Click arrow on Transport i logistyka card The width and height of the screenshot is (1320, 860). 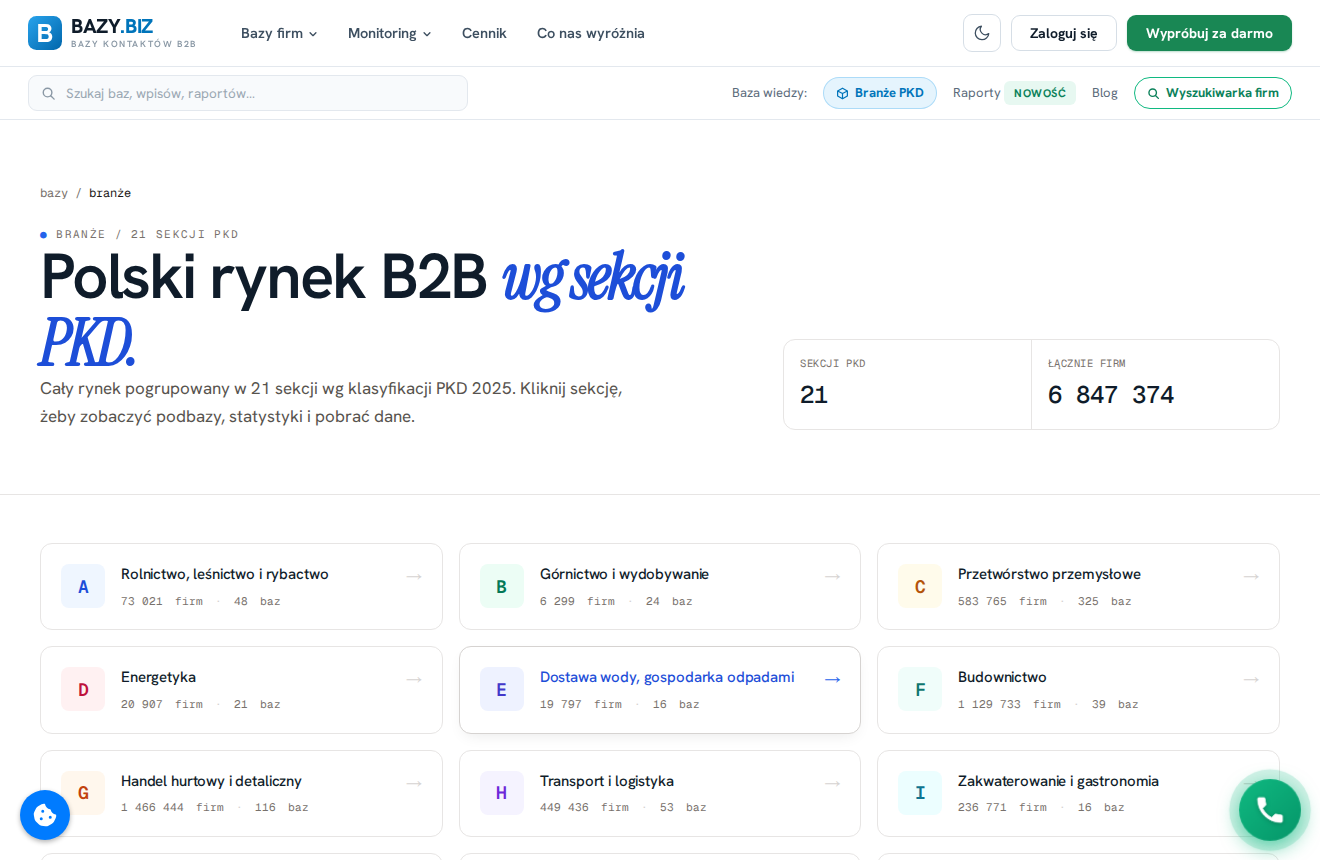832,783
